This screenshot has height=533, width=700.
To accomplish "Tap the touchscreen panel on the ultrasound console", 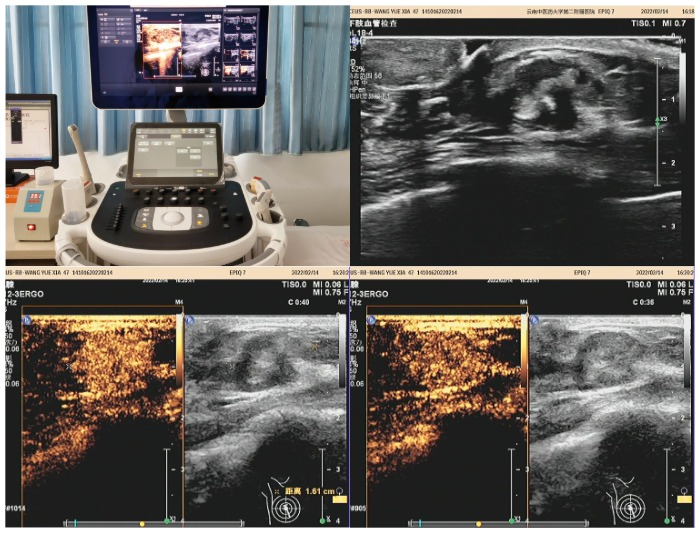I will pyautogui.click(x=173, y=154).
